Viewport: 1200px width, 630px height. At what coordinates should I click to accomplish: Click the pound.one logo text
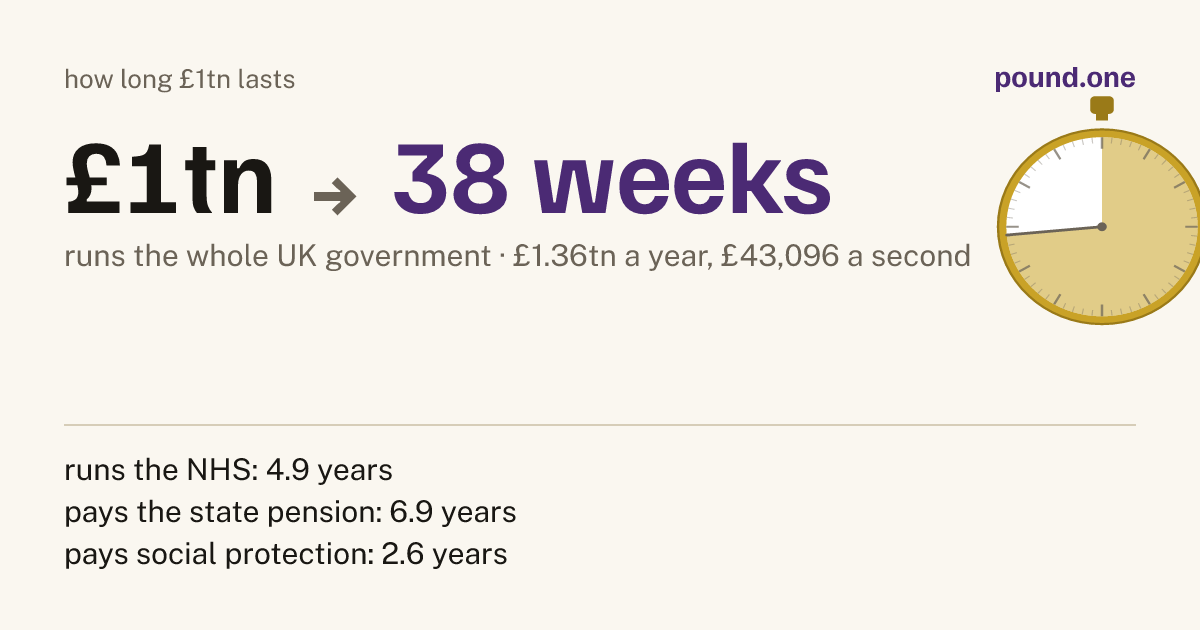point(1065,79)
